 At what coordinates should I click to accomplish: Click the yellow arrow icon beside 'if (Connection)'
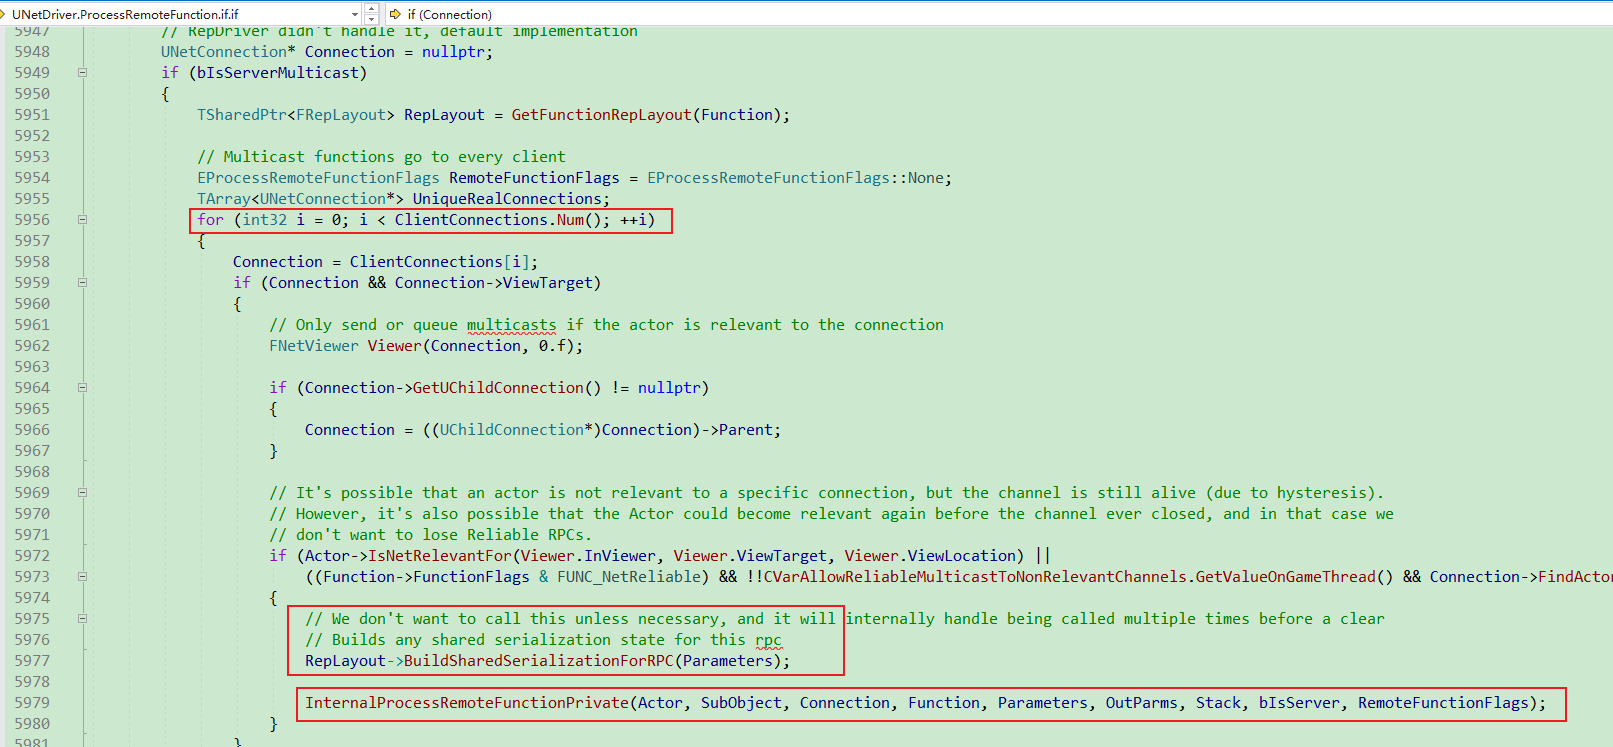[x=395, y=14]
